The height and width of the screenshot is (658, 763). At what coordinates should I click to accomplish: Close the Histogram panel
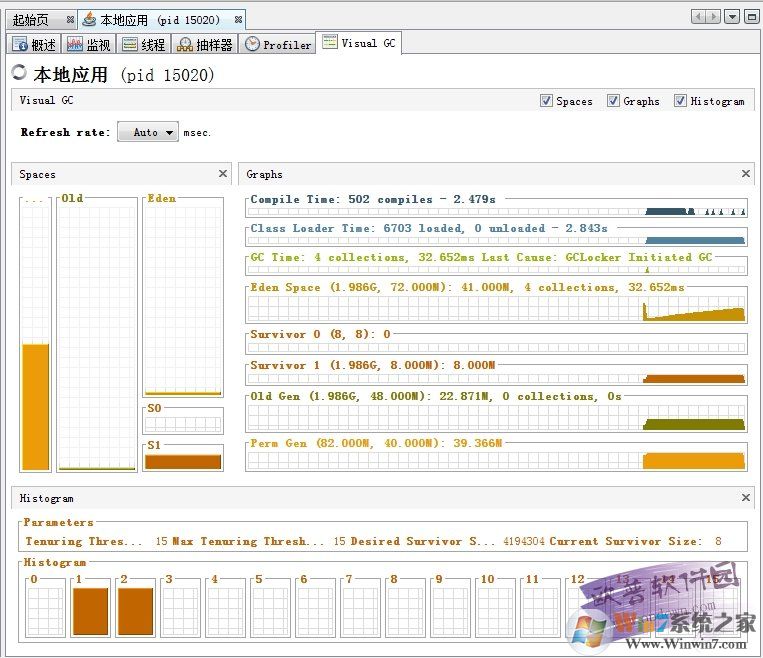(745, 497)
